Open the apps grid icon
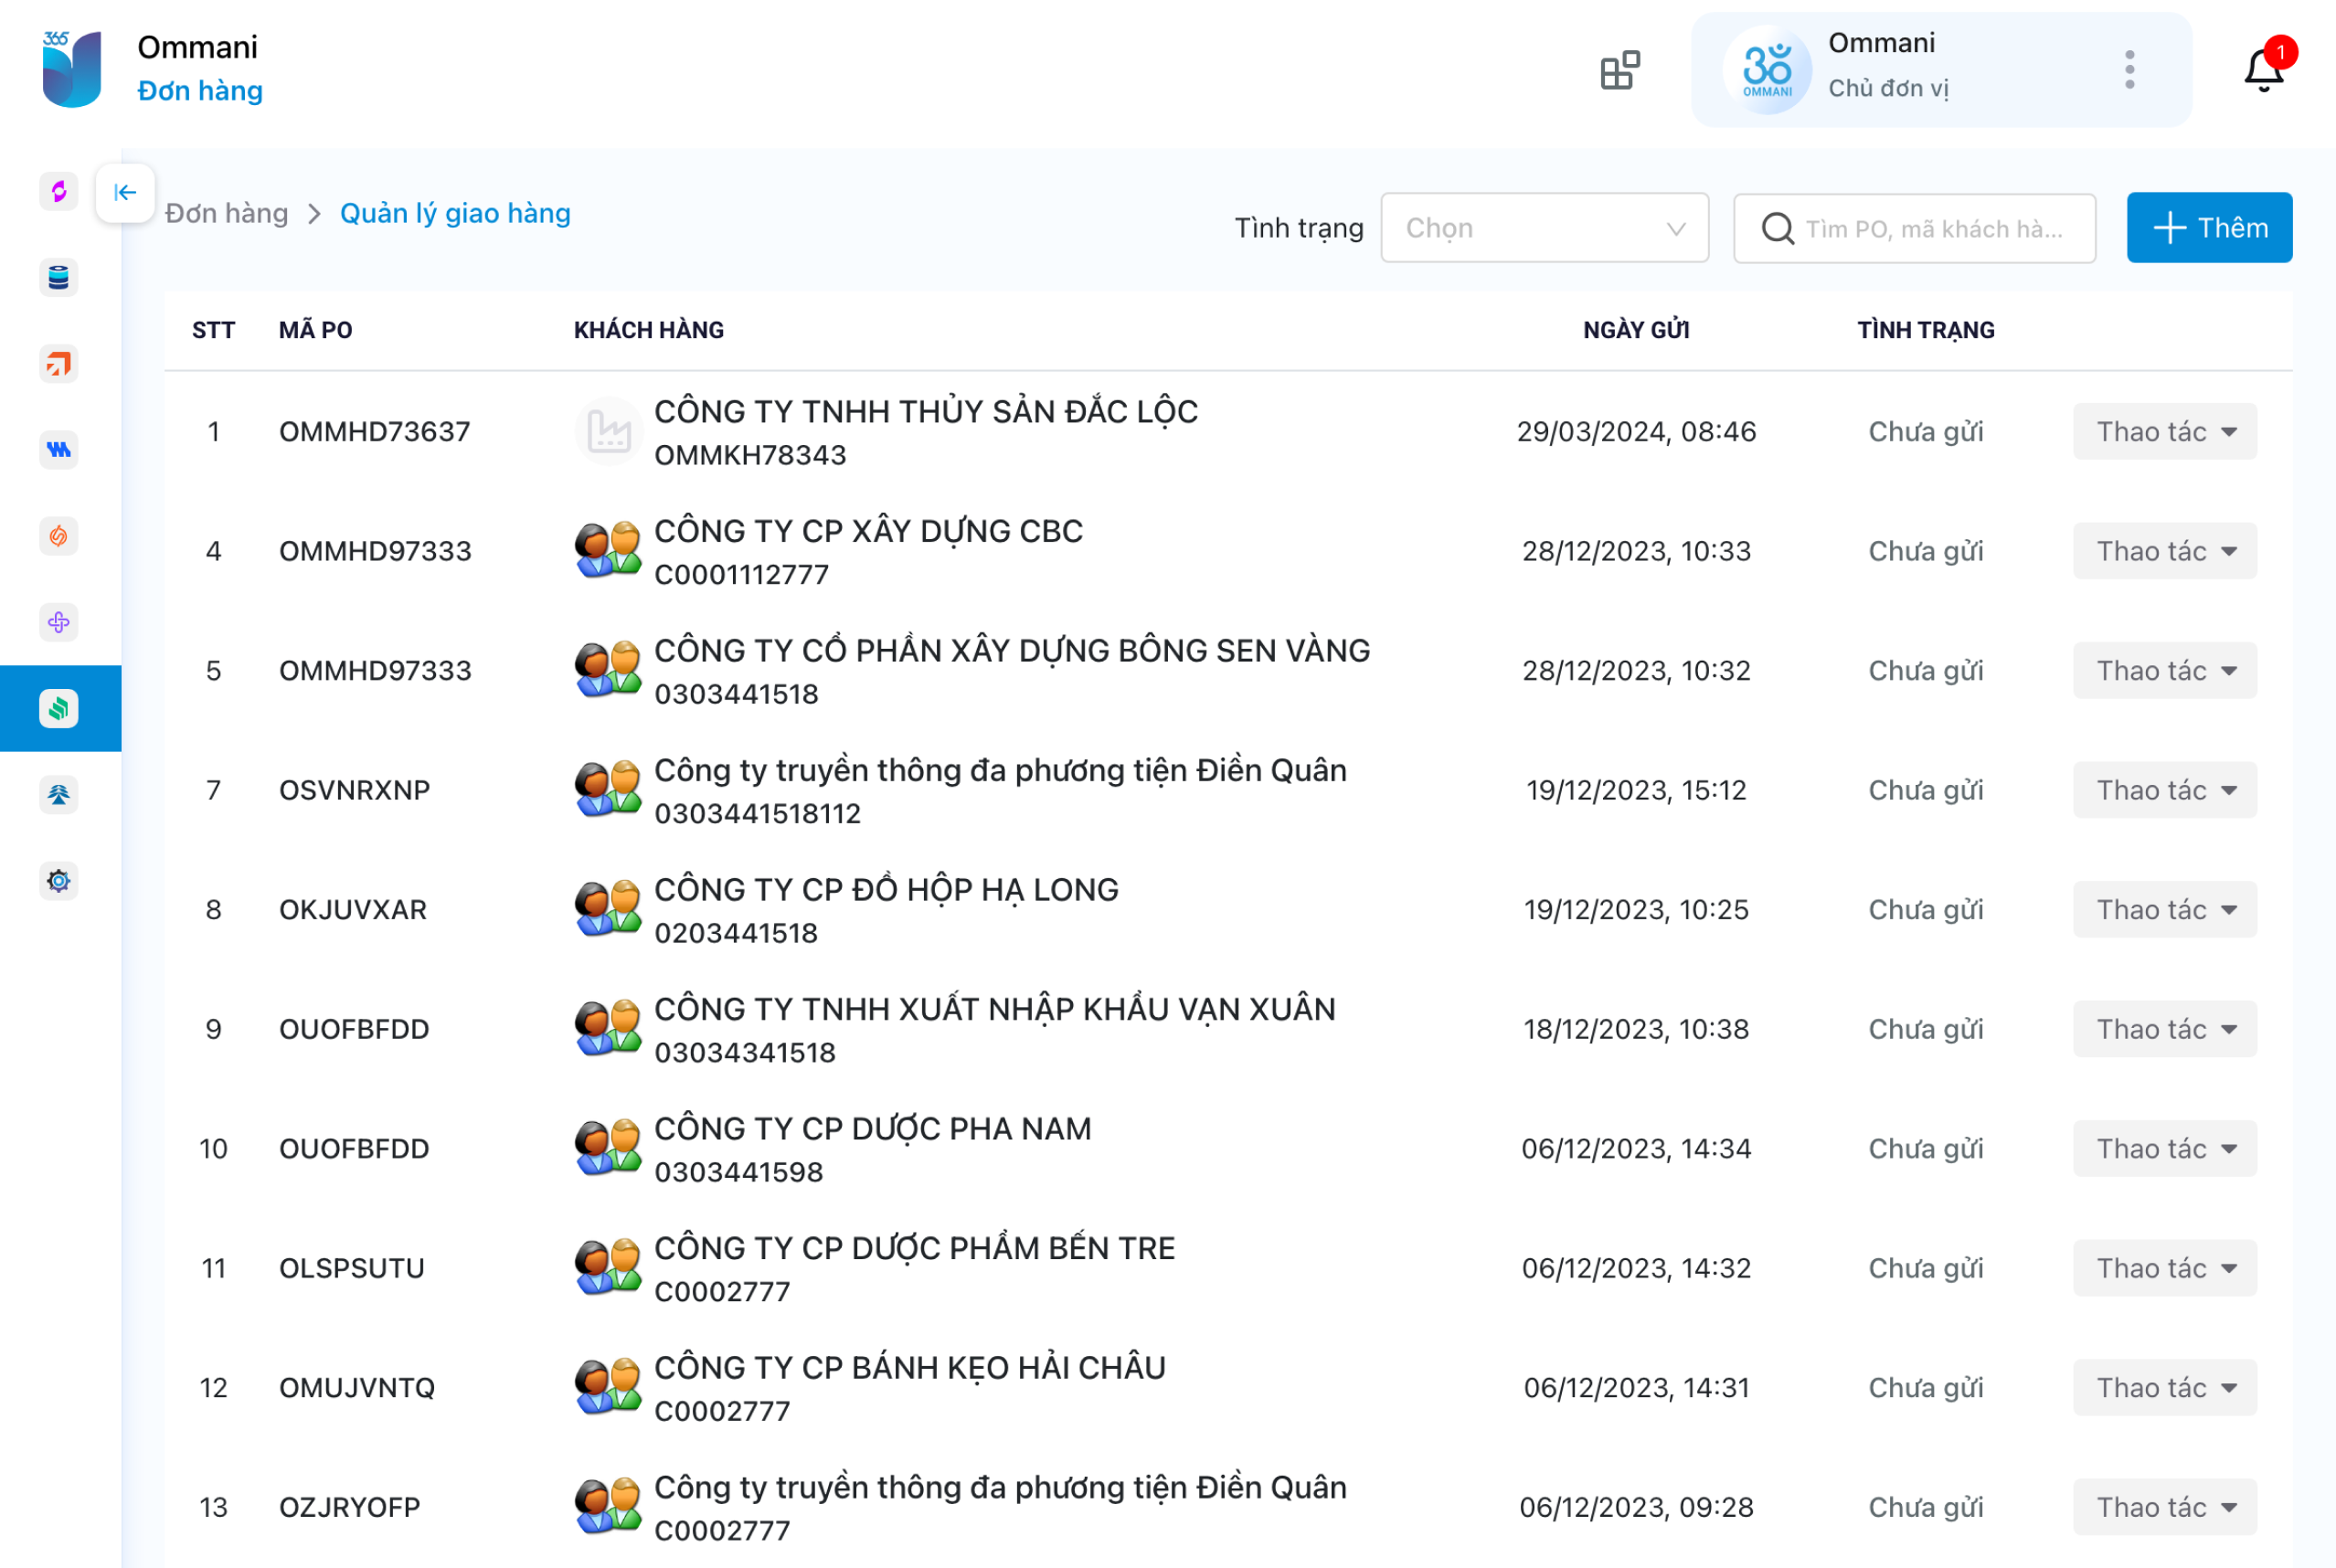2336x1568 pixels. [1619, 71]
